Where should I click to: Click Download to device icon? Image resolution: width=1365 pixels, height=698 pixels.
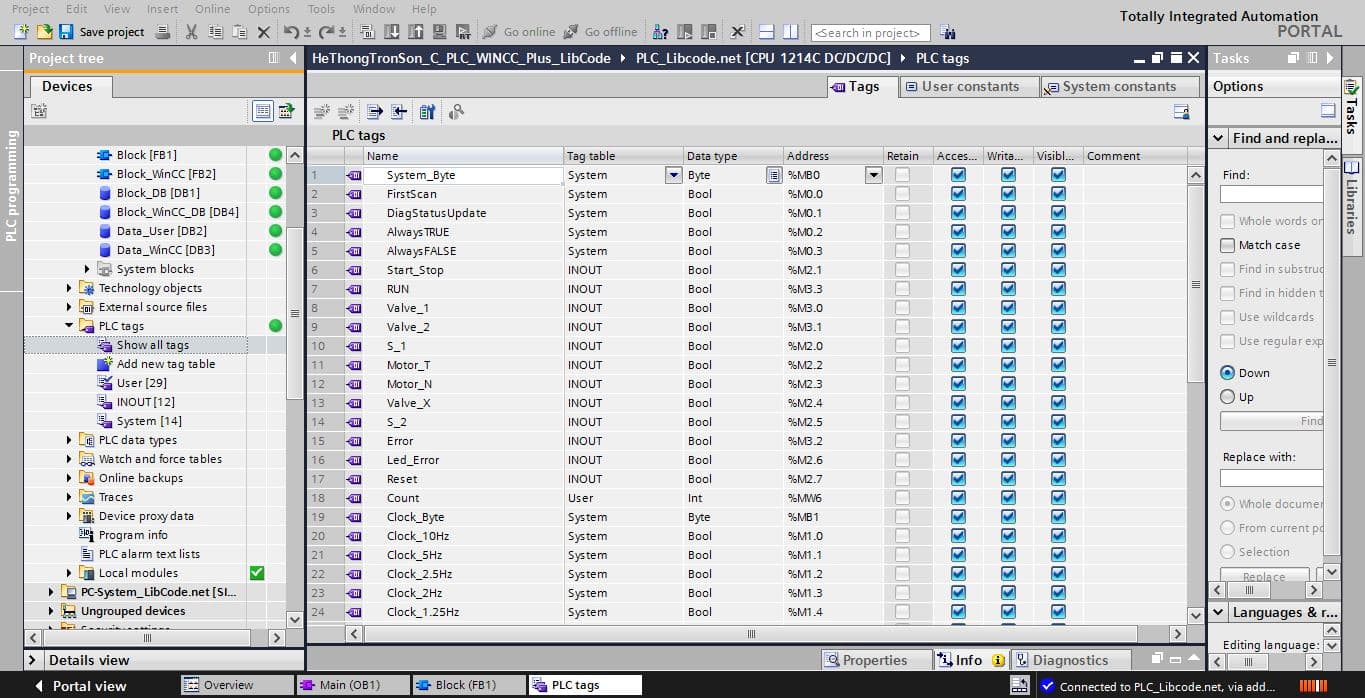(391, 32)
